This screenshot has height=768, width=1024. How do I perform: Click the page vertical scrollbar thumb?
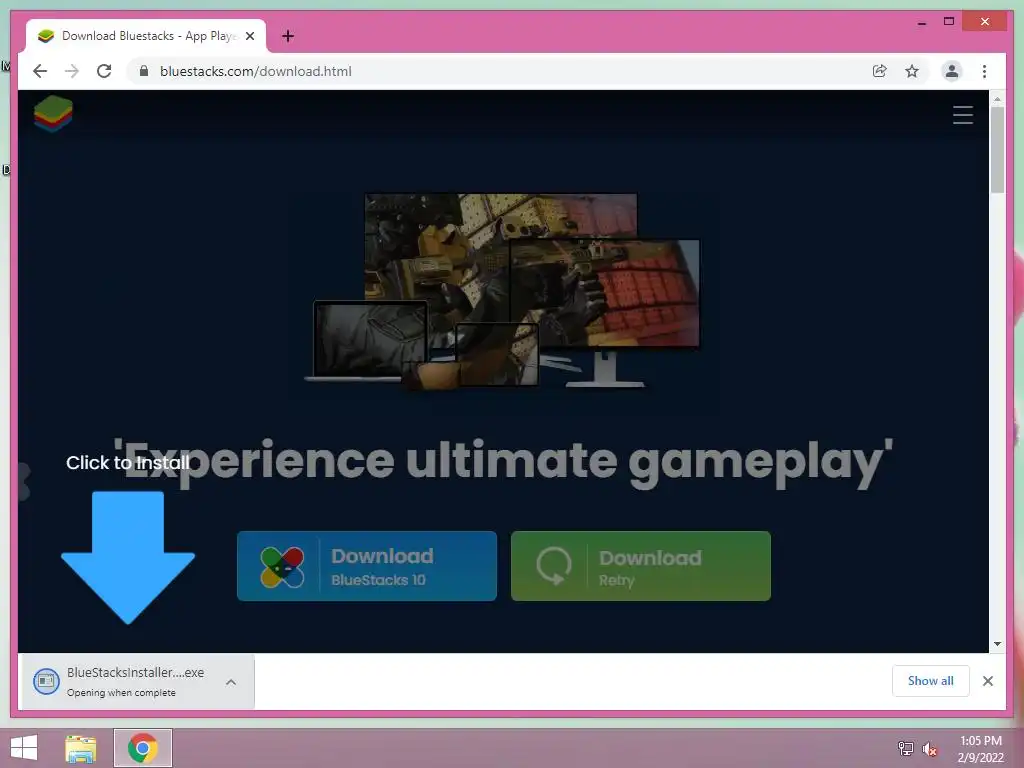[x=997, y=150]
